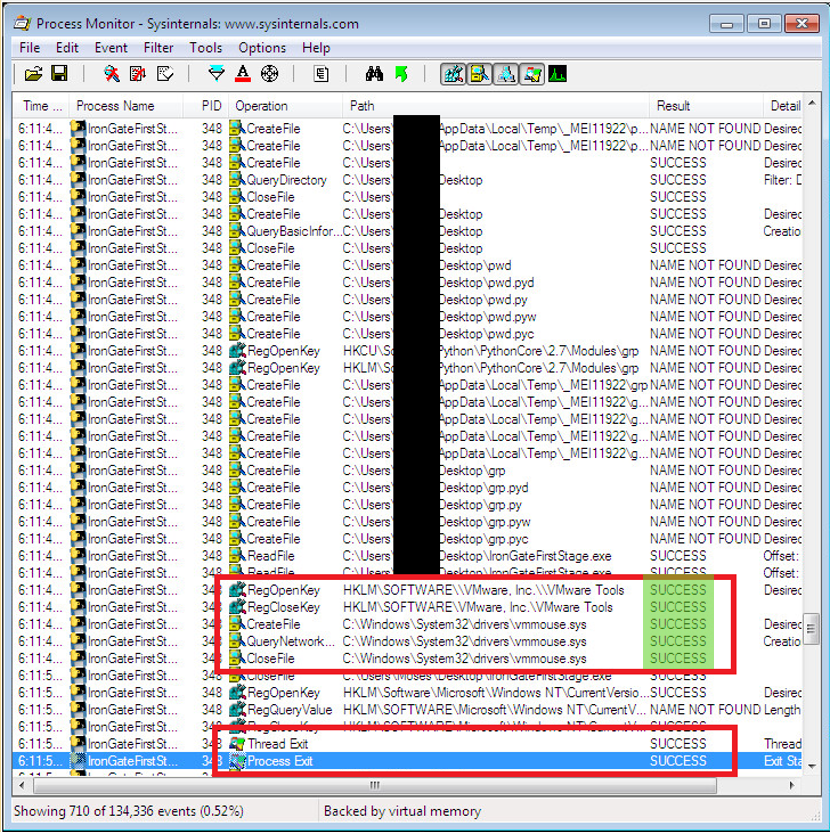This screenshot has width=831, height=832.
Task: Click the Find binoculars icon
Action: click(374, 74)
